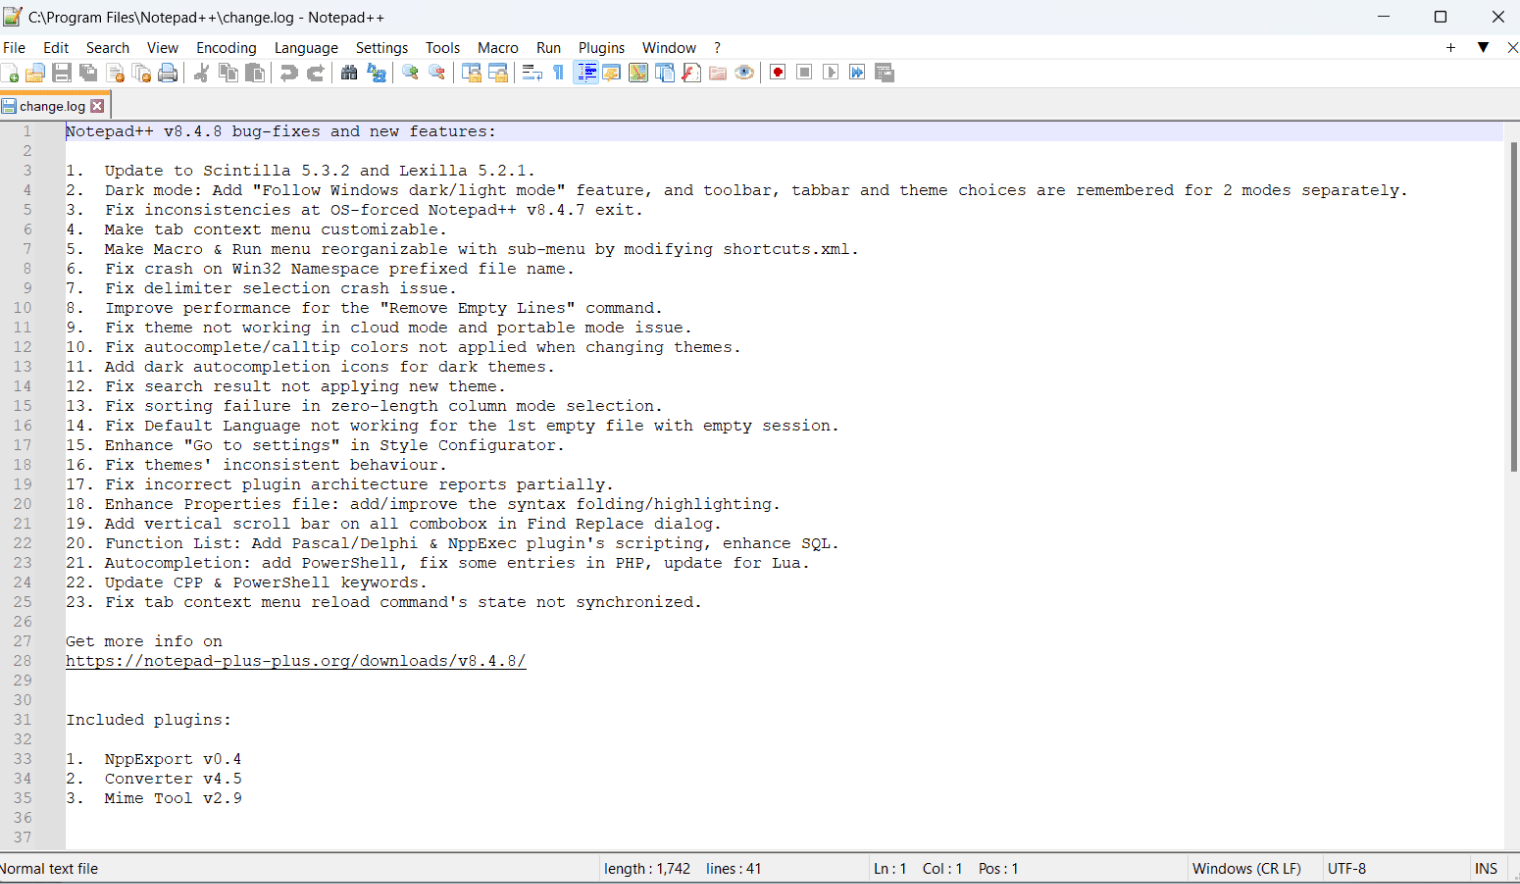Image resolution: width=1520 pixels, height=884 pixels.
Task: Open the View menu
Action: pos(162,48)
